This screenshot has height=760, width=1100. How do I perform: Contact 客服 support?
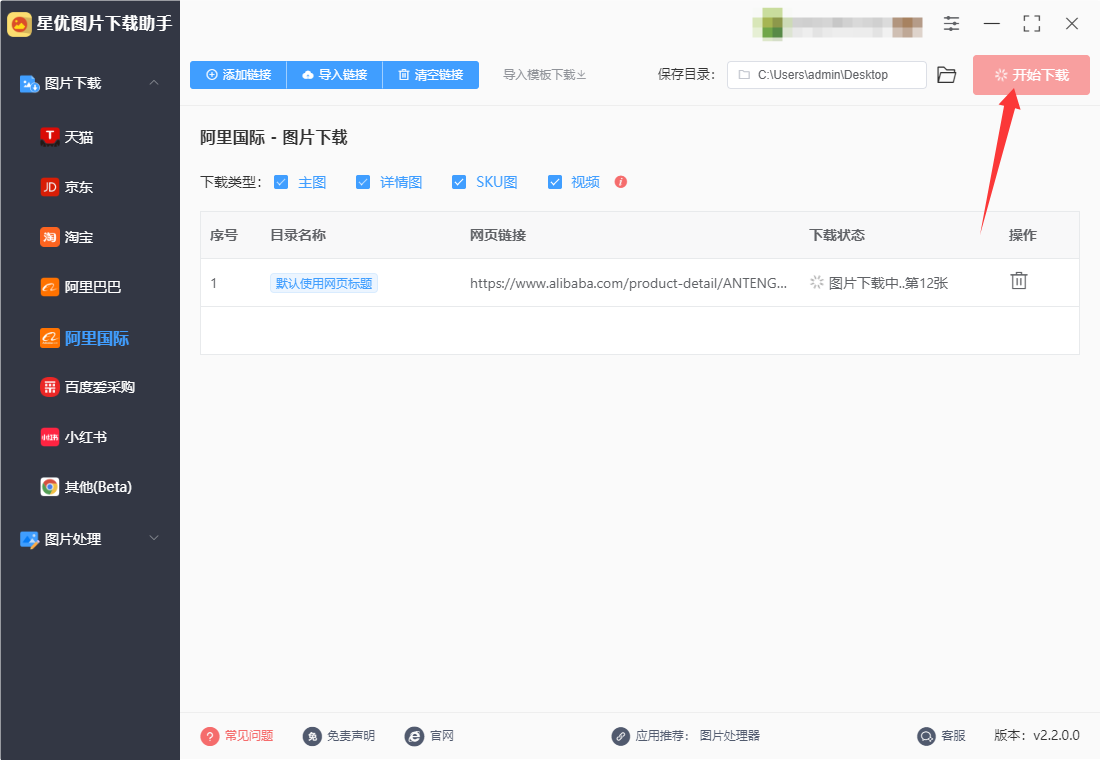coord(953,735)
